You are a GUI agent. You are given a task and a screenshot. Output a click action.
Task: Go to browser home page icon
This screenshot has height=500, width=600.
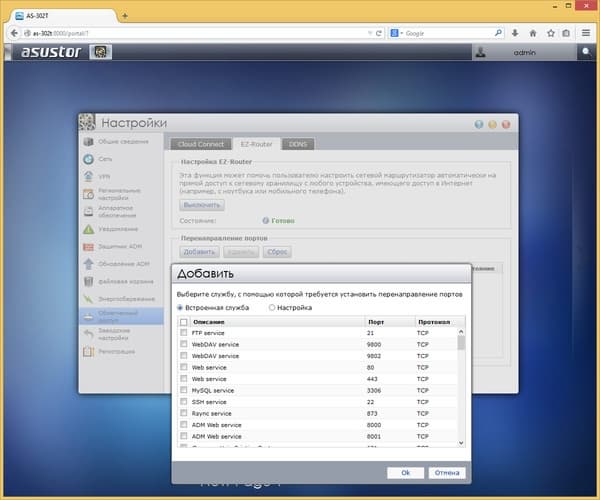coord(533,33)
